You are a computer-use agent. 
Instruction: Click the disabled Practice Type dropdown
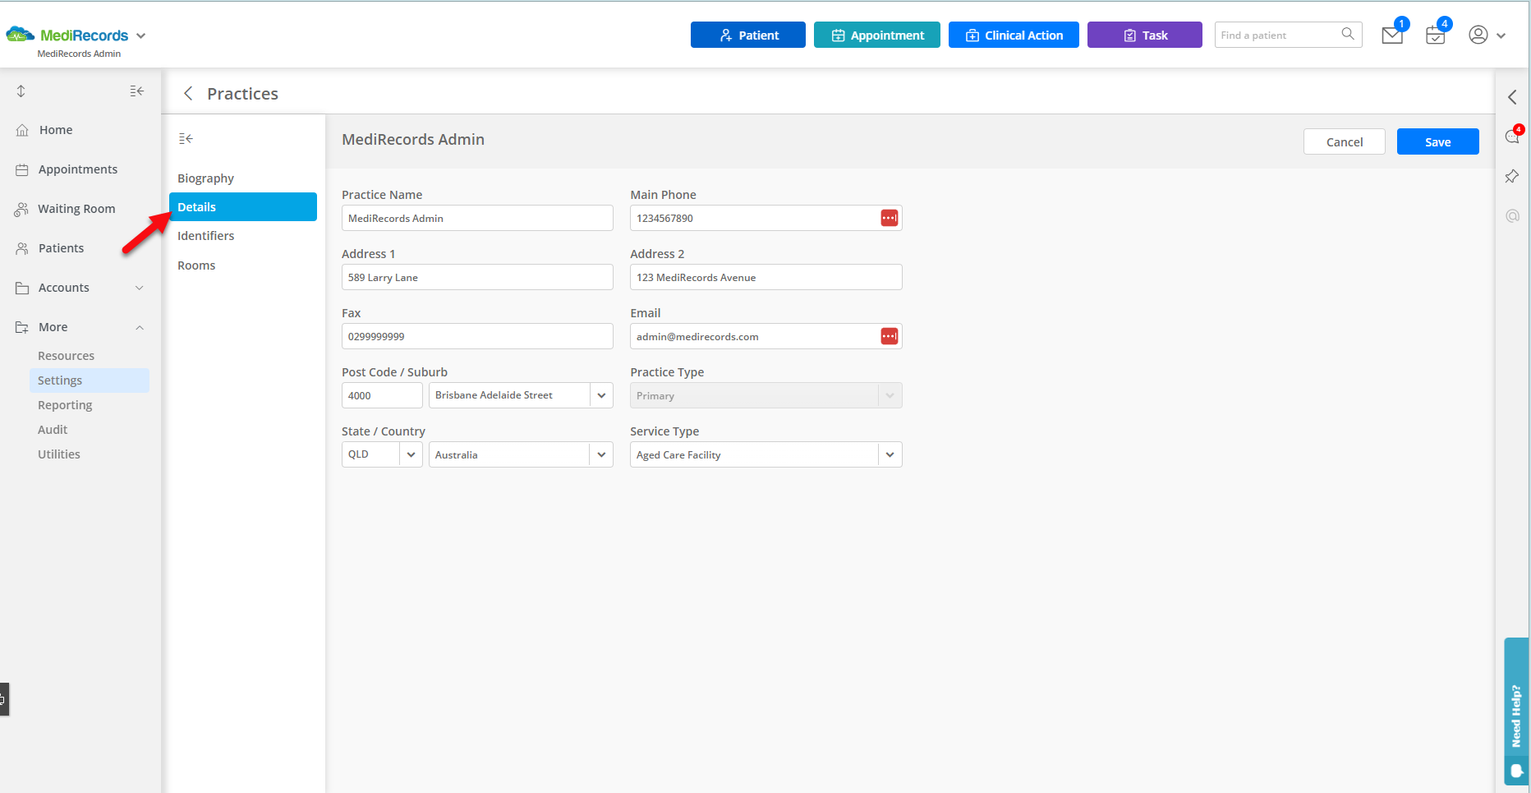tap(766, 395)
